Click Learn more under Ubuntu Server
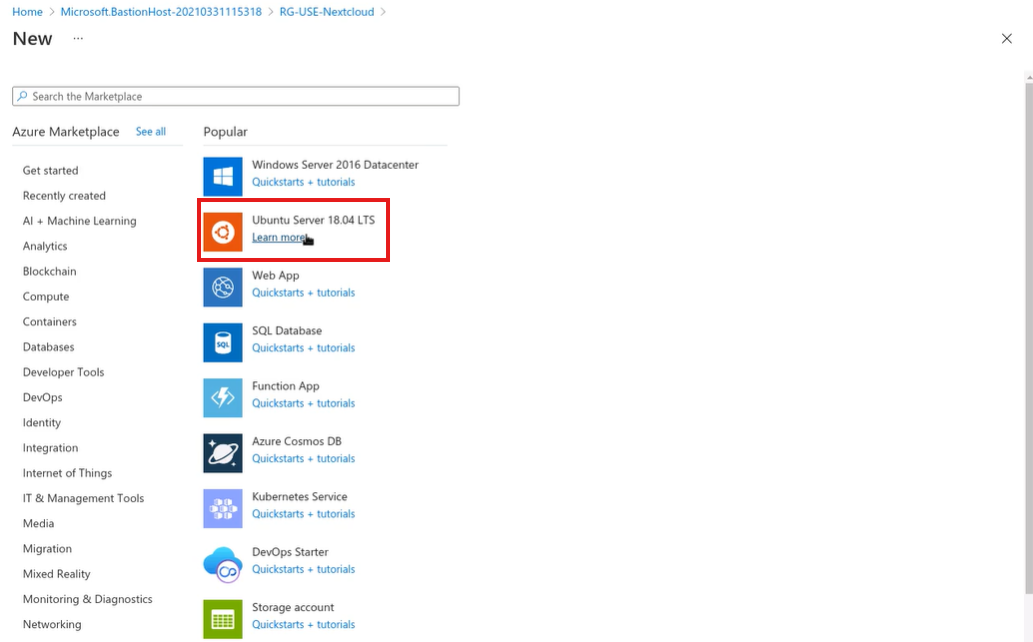 [279, 237]
